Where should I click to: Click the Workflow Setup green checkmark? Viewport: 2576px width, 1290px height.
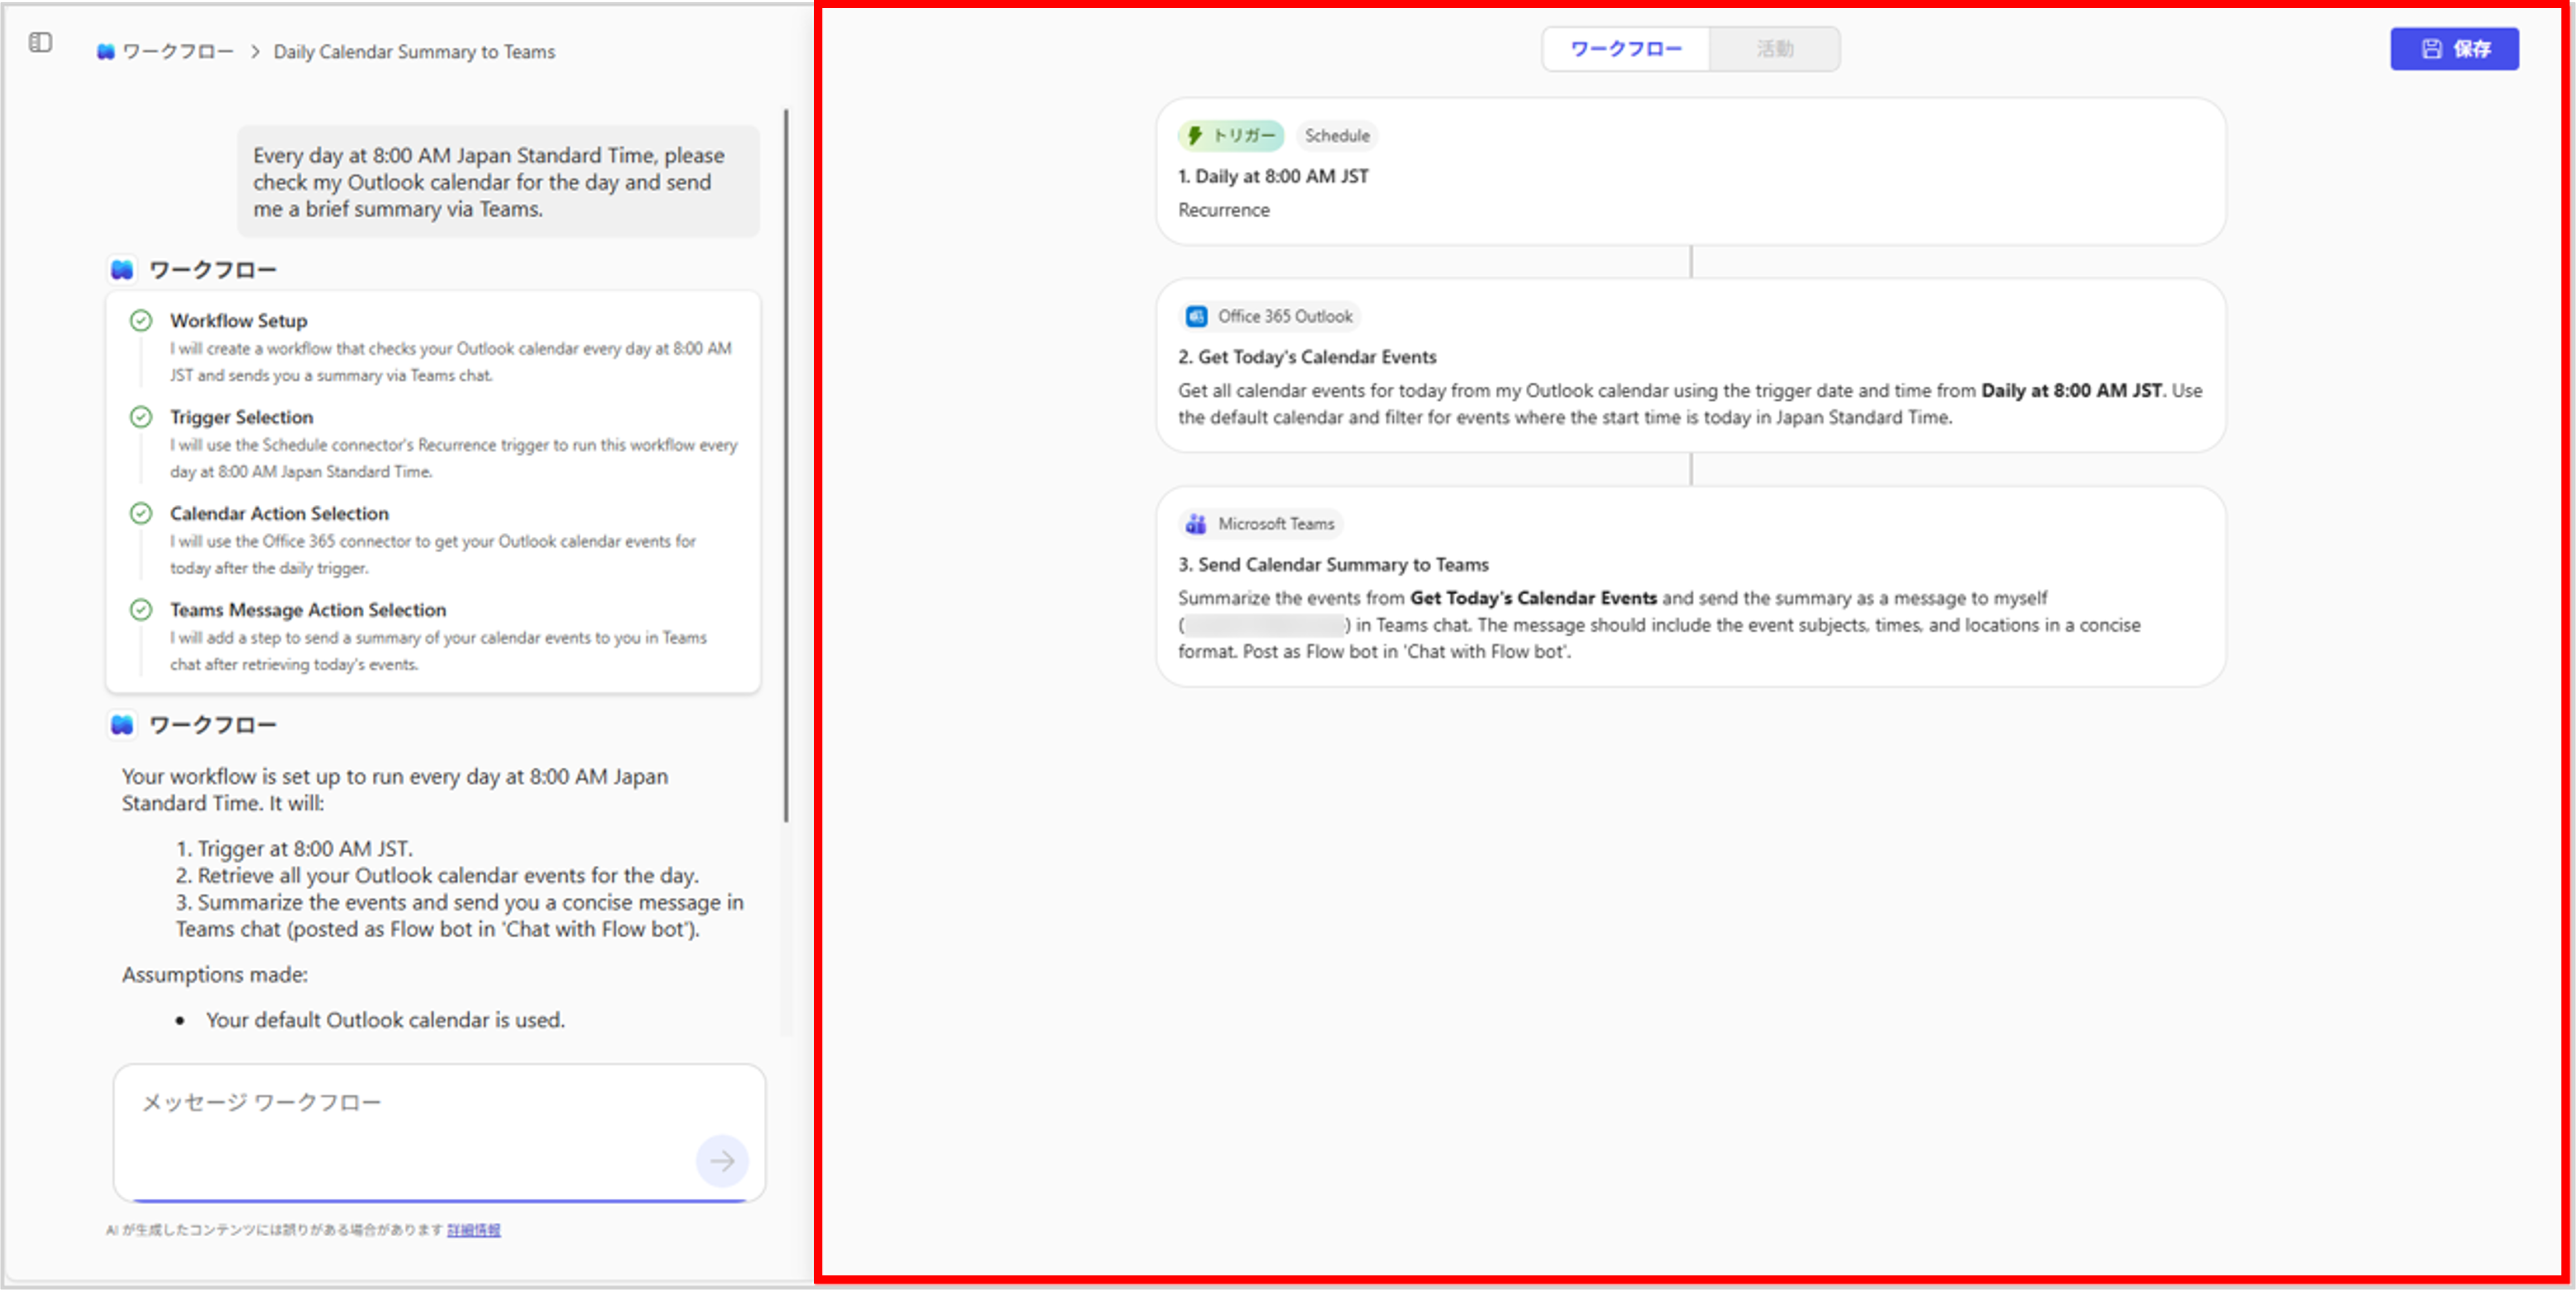[x=141, y=321]
